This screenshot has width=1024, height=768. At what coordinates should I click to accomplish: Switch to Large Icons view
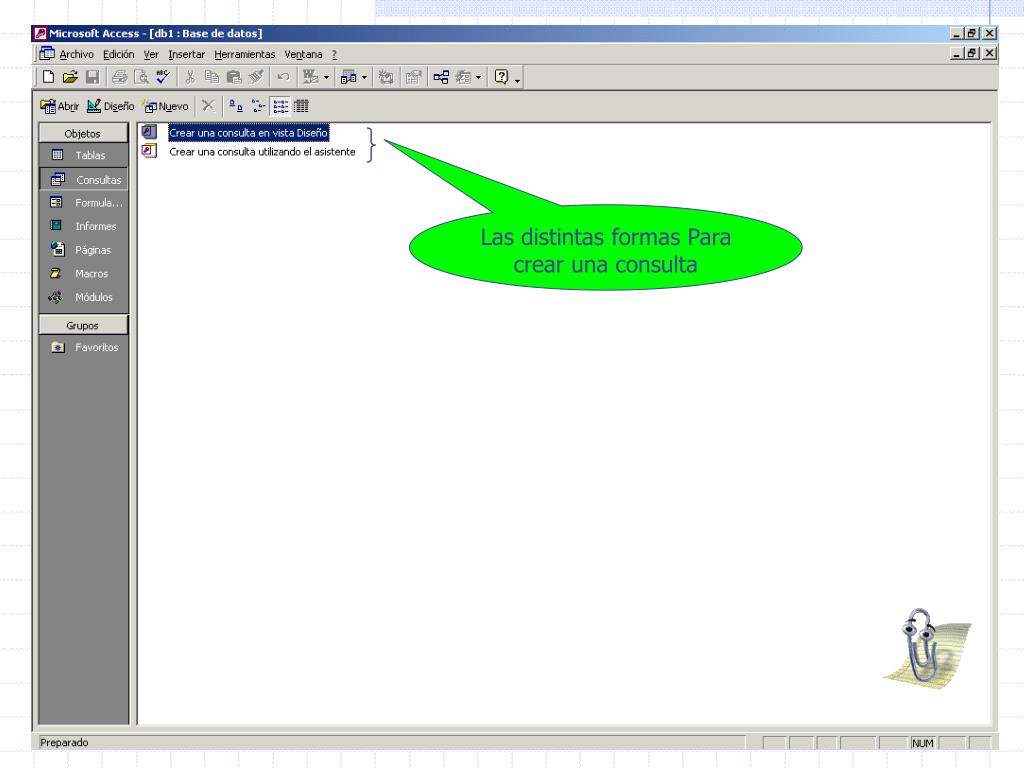pos(236,106)
